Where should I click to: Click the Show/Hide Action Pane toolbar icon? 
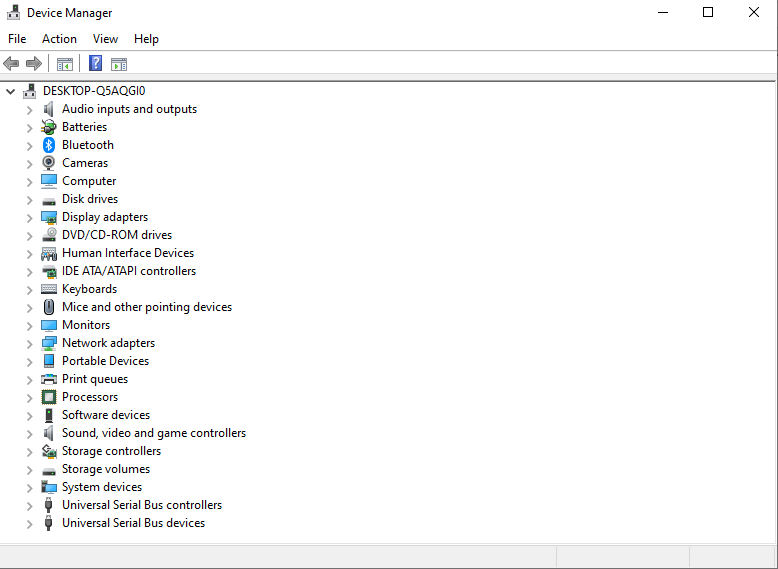click(x=119, y=64)
